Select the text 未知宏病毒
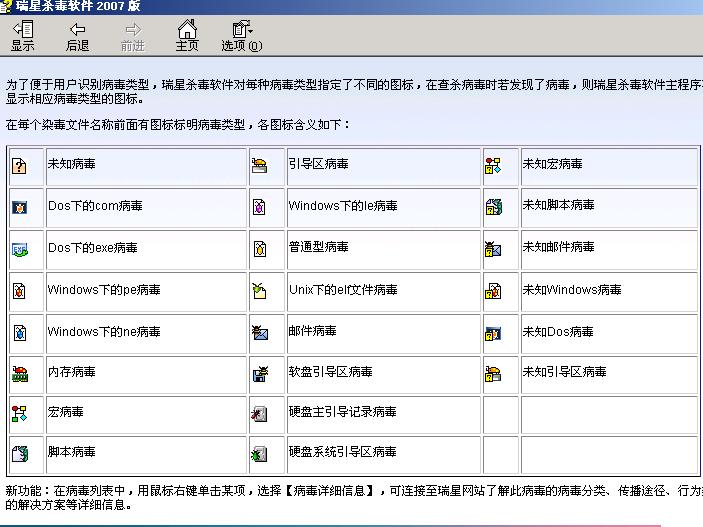Screen dimensions: 703x527 click(x=553, y=164)
